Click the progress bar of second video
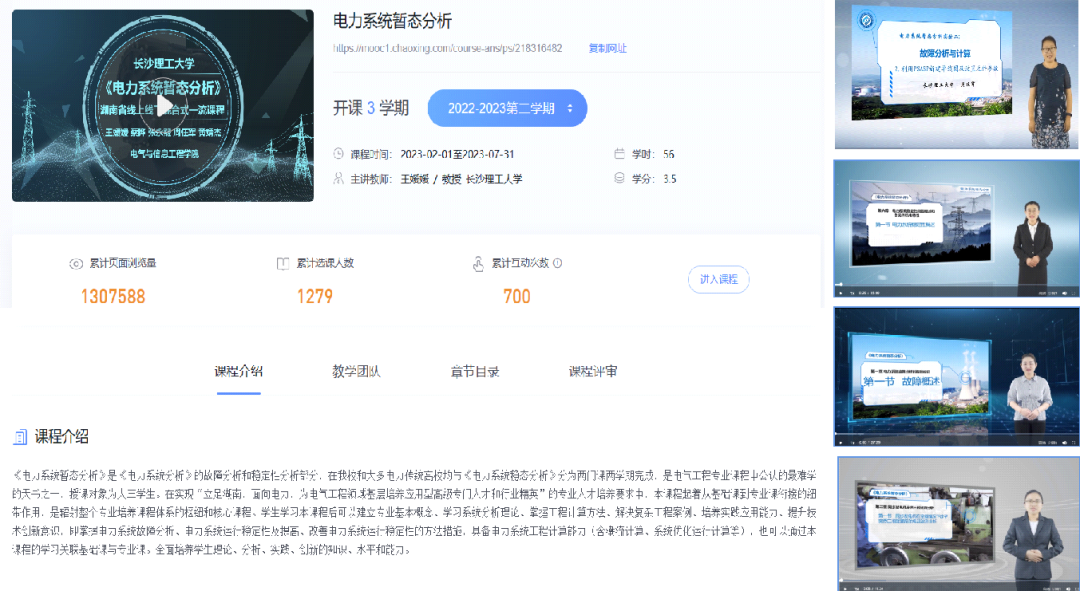 pyautogui.click(x=956, y=284)
